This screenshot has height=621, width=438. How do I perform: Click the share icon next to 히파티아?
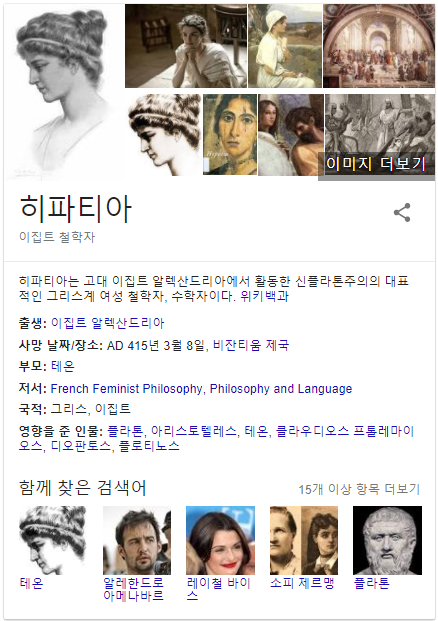coord(402,212)
